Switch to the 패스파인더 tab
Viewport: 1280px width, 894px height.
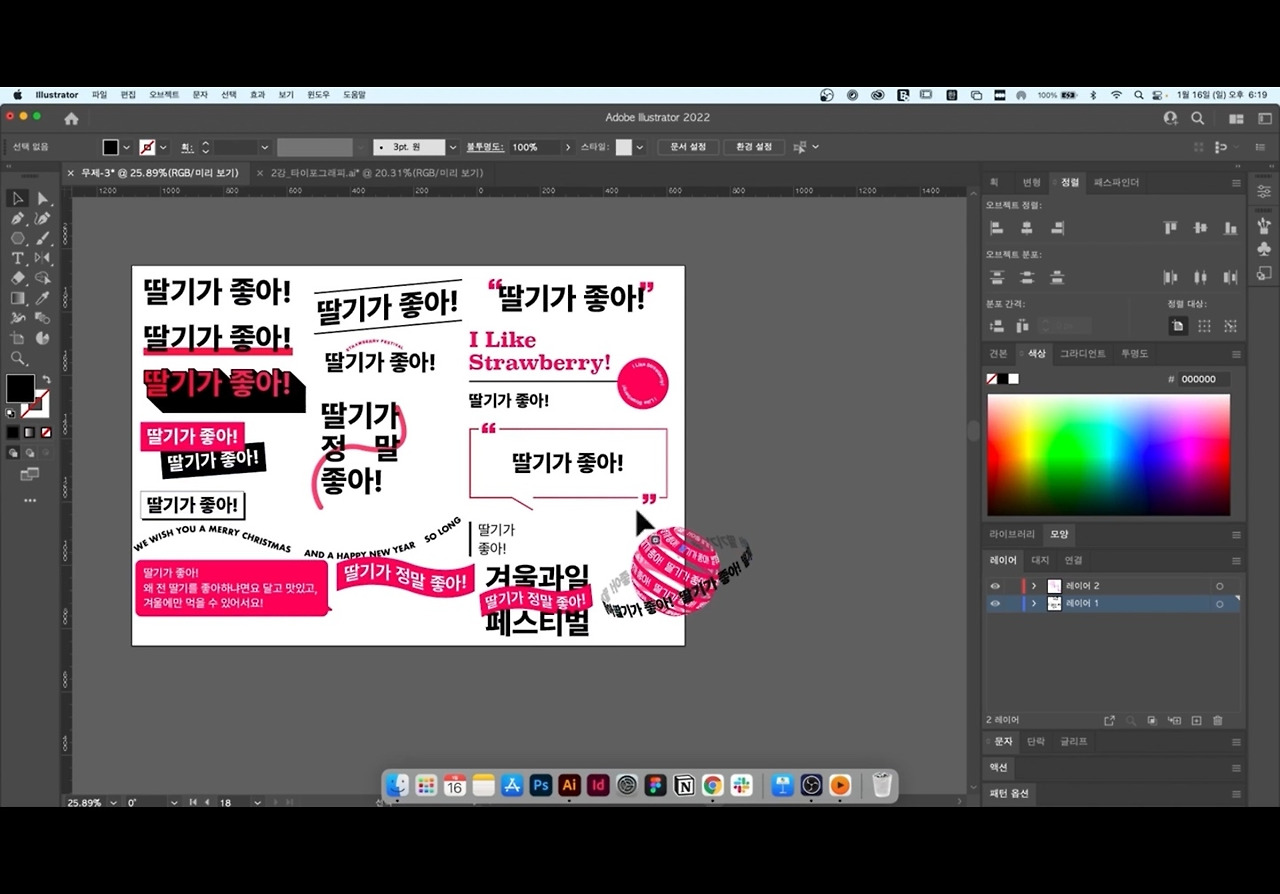(x=1117, y=183)
